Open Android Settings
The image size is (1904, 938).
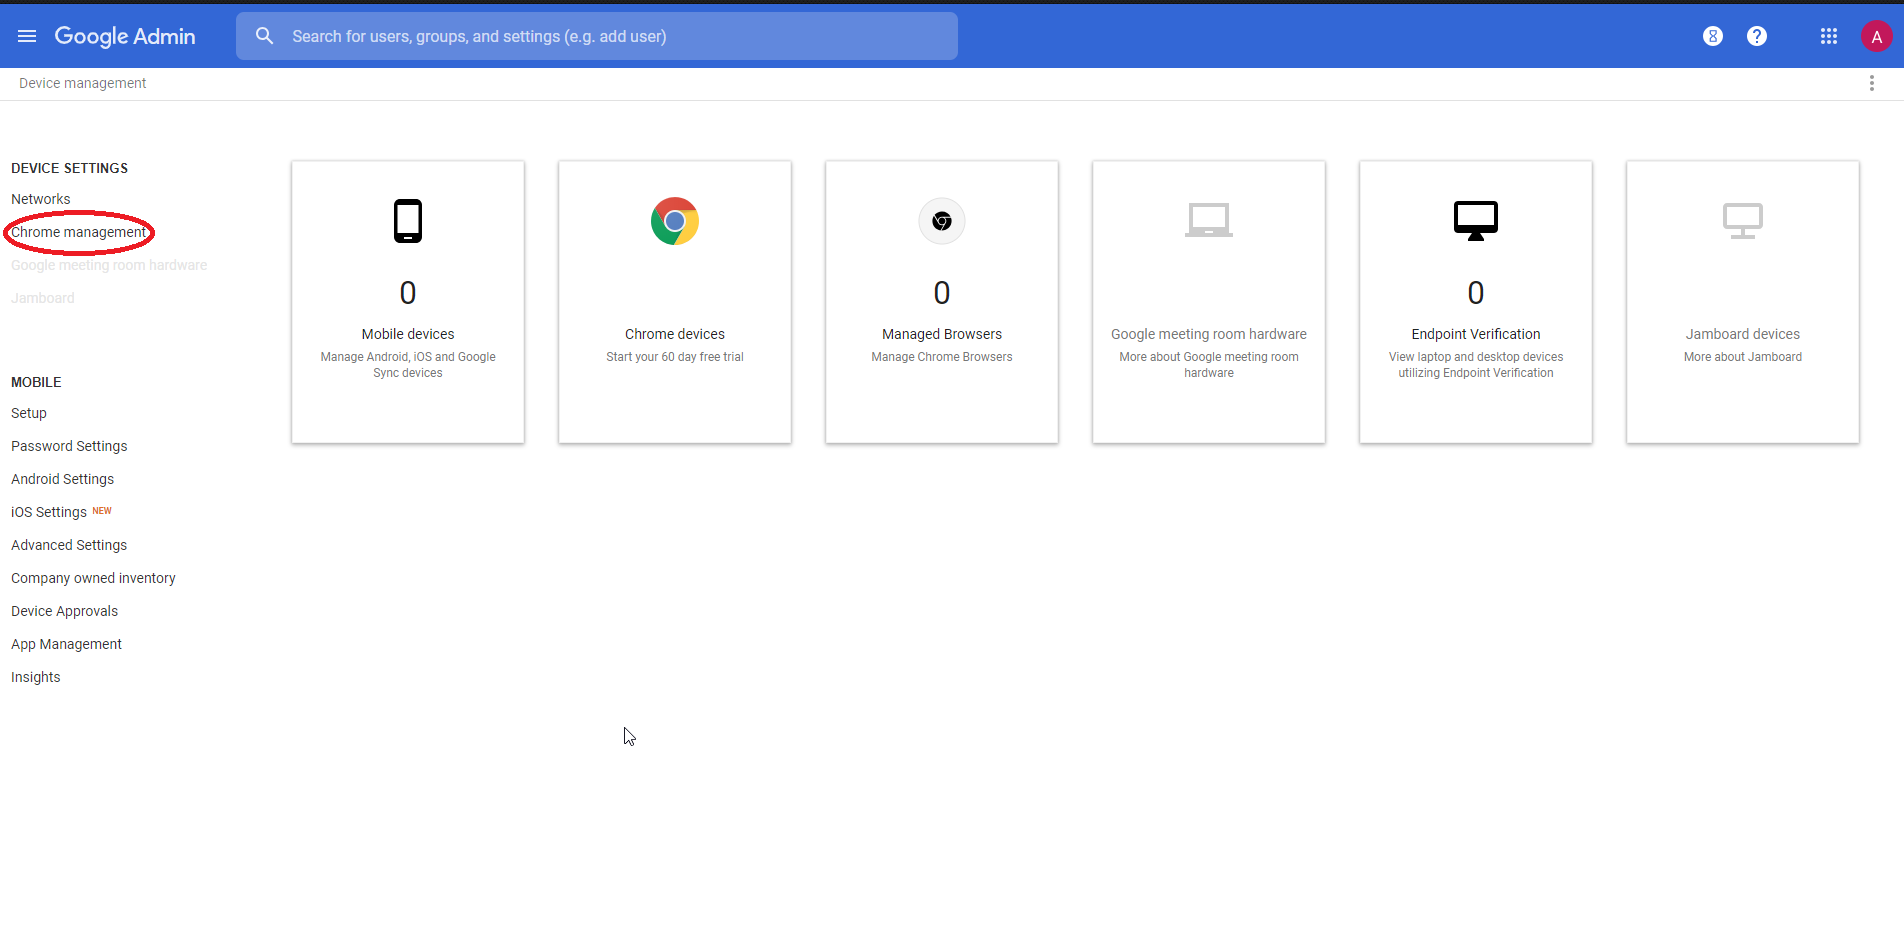click(x=62, y=479)
